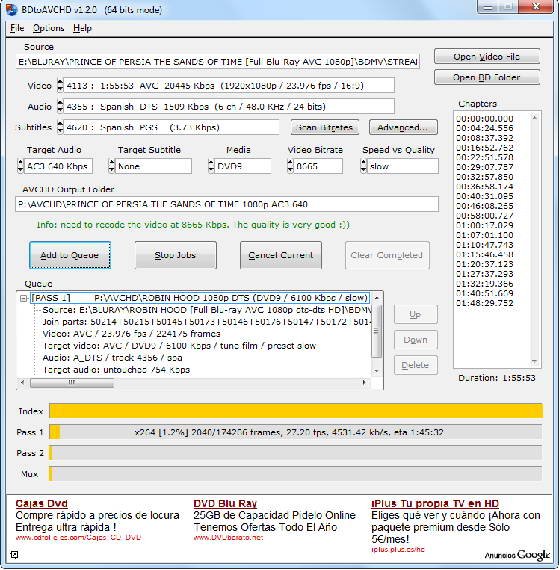Screen dimensions: 560x570
Task: Click the Open Video File button
Action: pyautogui.click(x=487, y=57)
